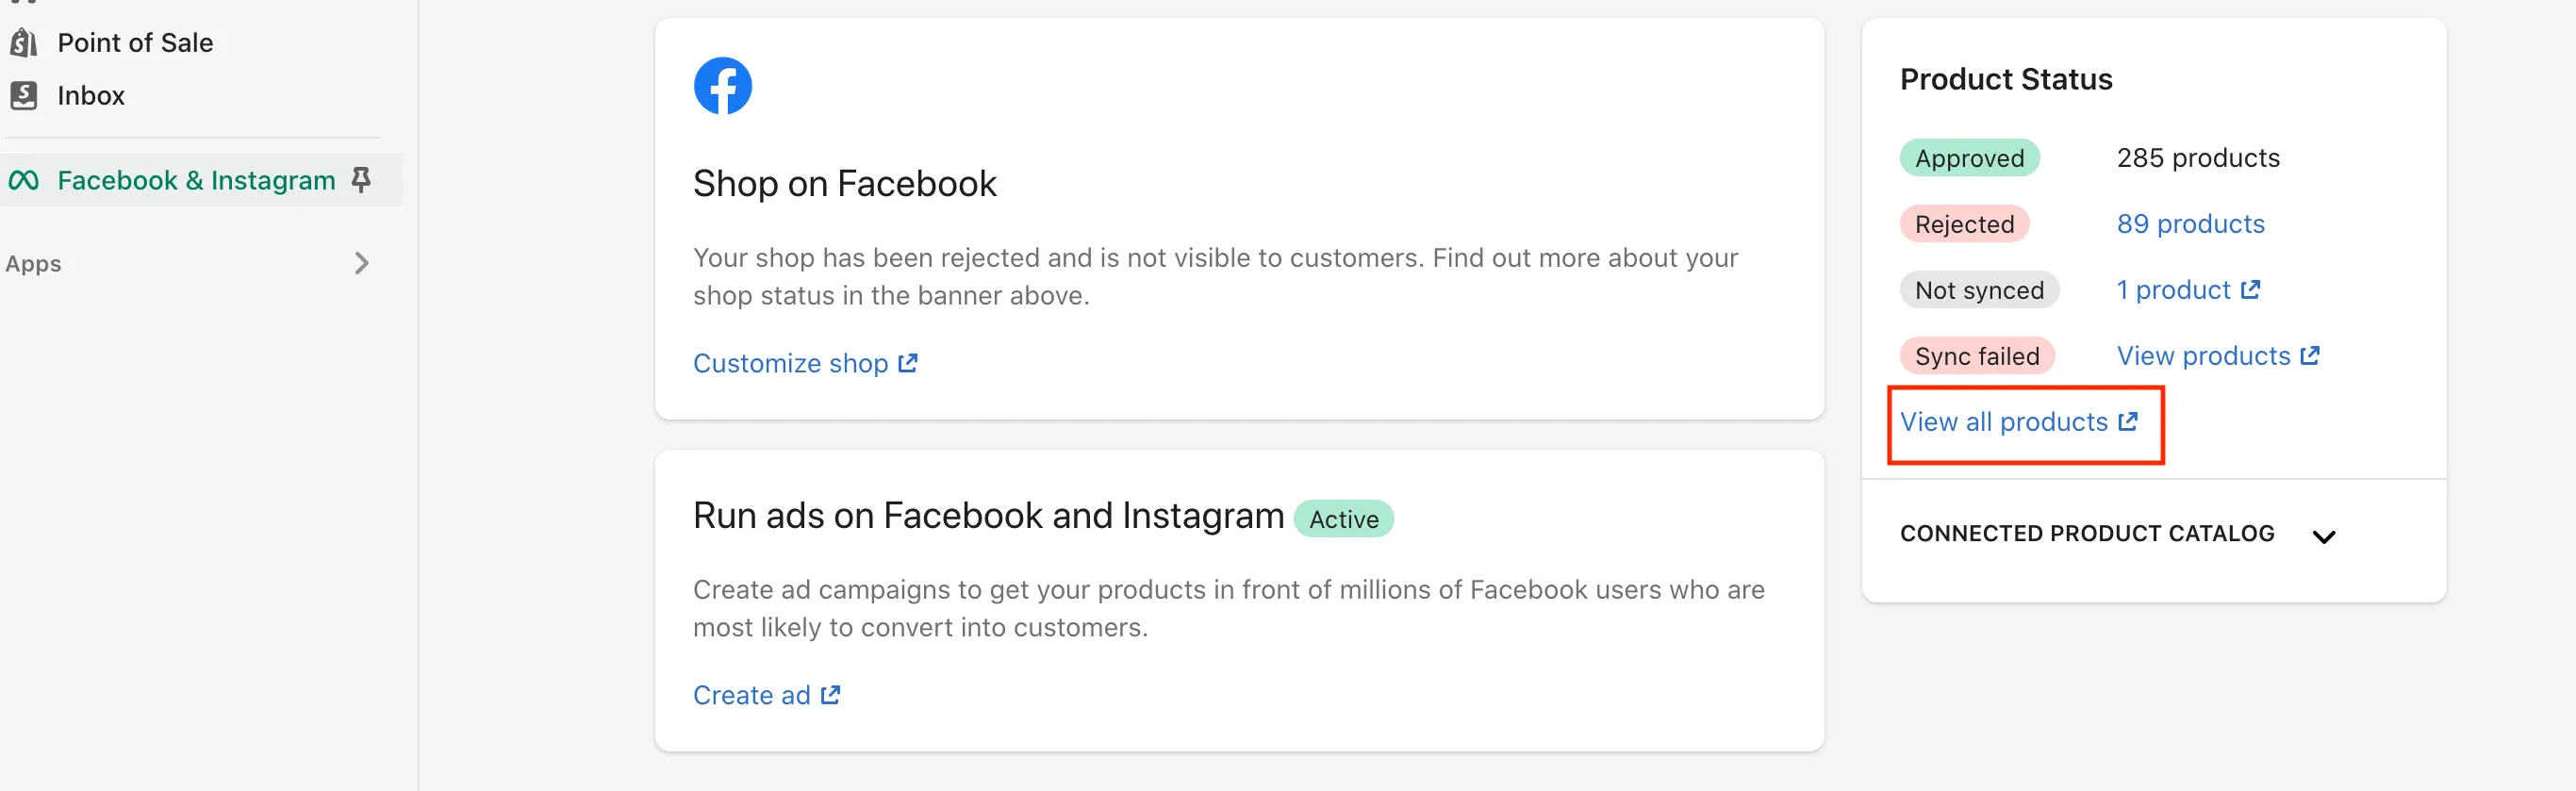View the 89 rejected products
The height and width of the screenshot is (791, 2576).
pyautogui.click(x=2190, y=224)
